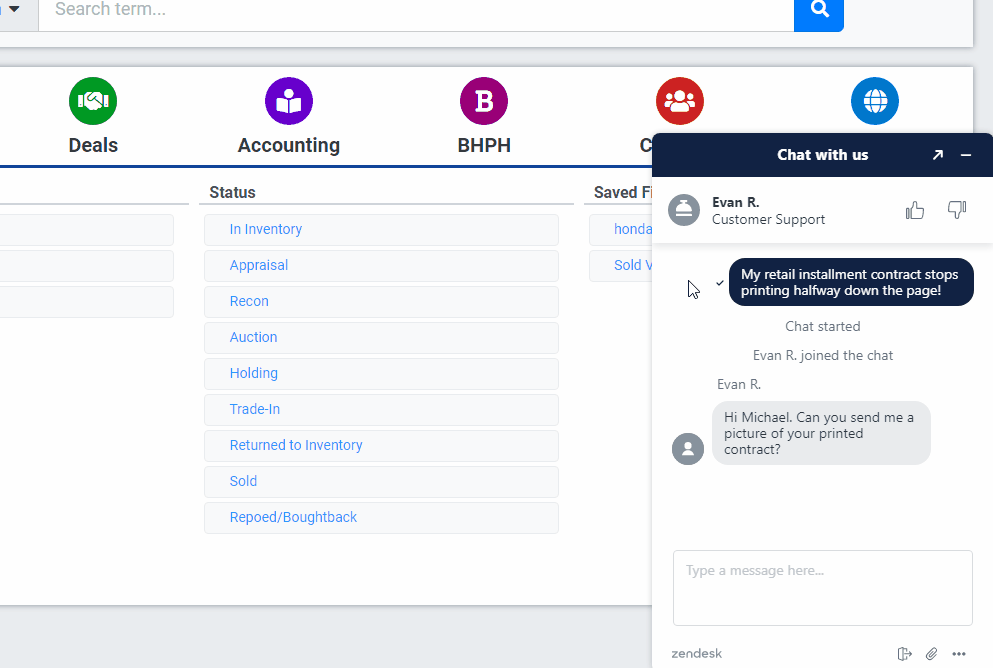Click Evan R. agent avatar in header
993x668 pixels.
pos(684,210)
